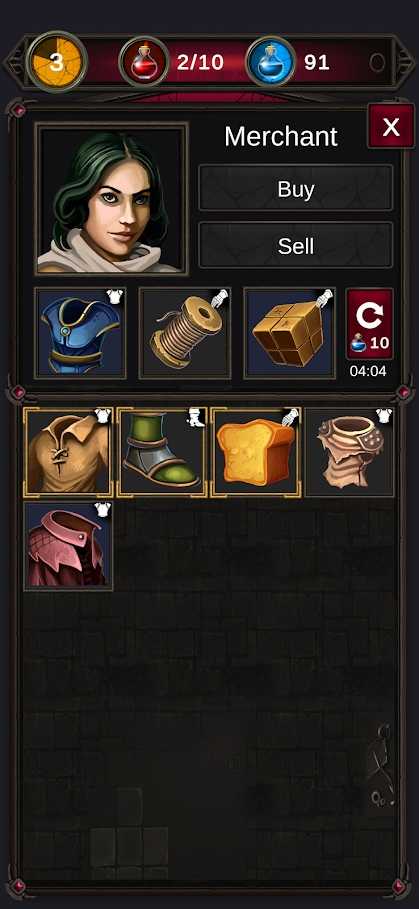Select the bread loaf item
Viewport: 419px width, 909px height.
(256, 452)
